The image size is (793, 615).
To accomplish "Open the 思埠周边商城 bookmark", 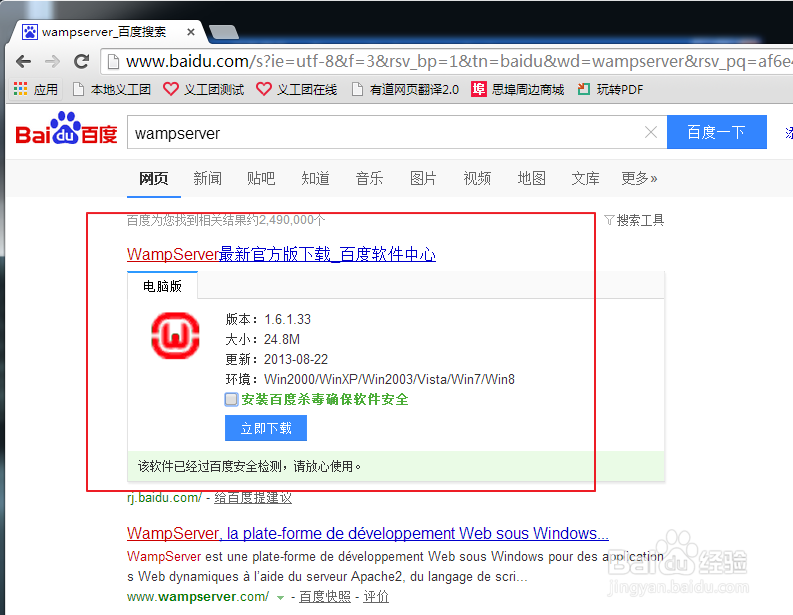I will tap(518, 90).
